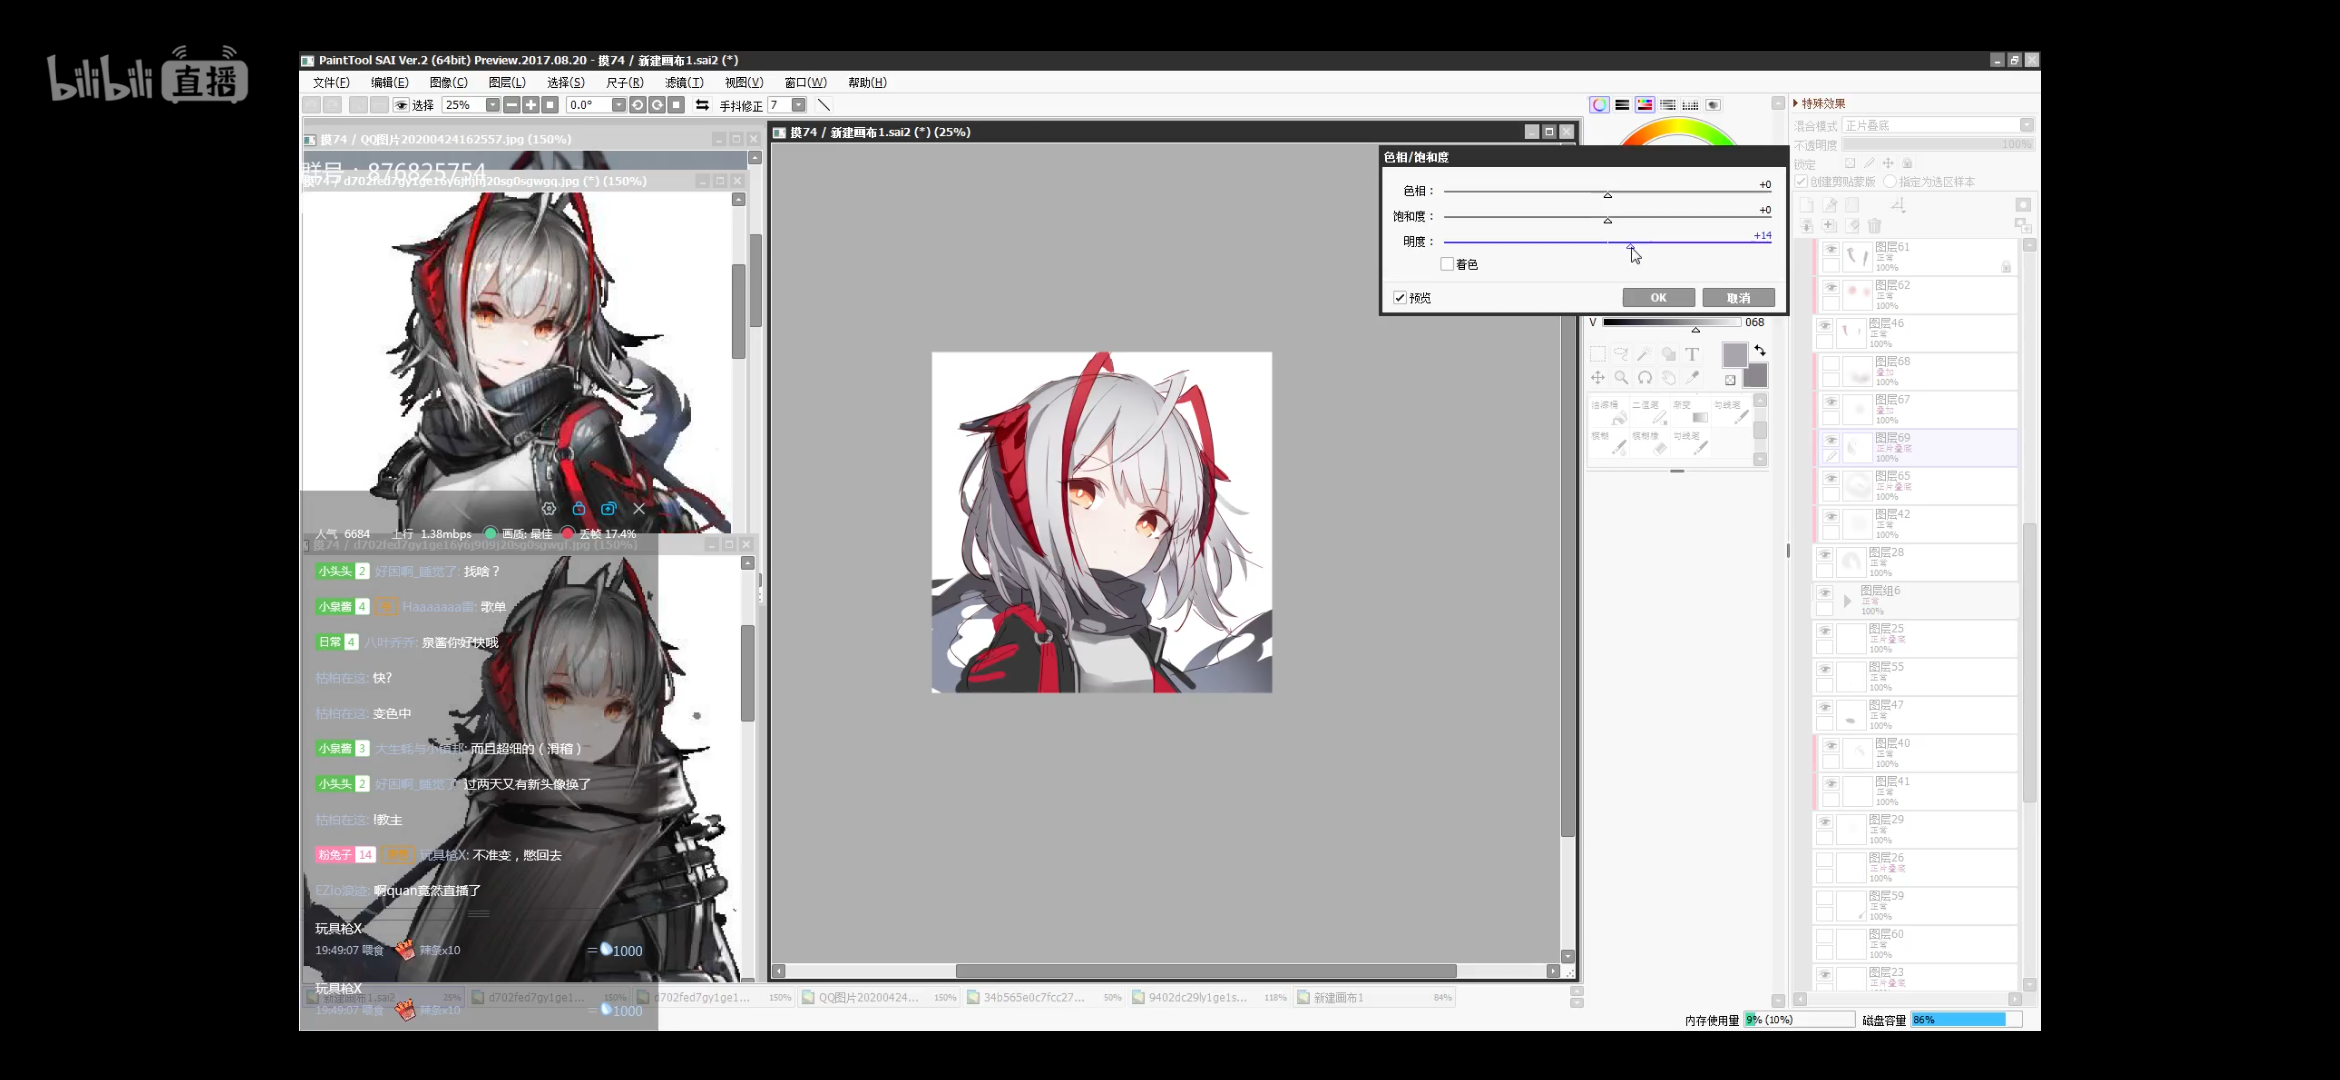Select the eyedropper tool
Screen dimensions: 2340x1080
1692,377
